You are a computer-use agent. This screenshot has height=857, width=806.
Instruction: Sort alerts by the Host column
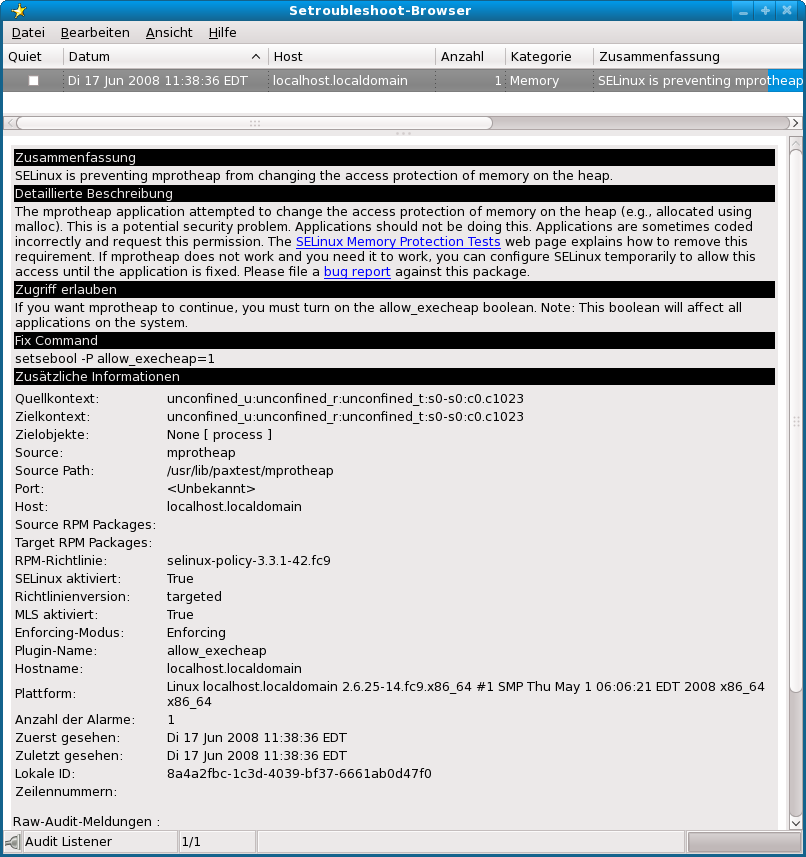point(351,57)
